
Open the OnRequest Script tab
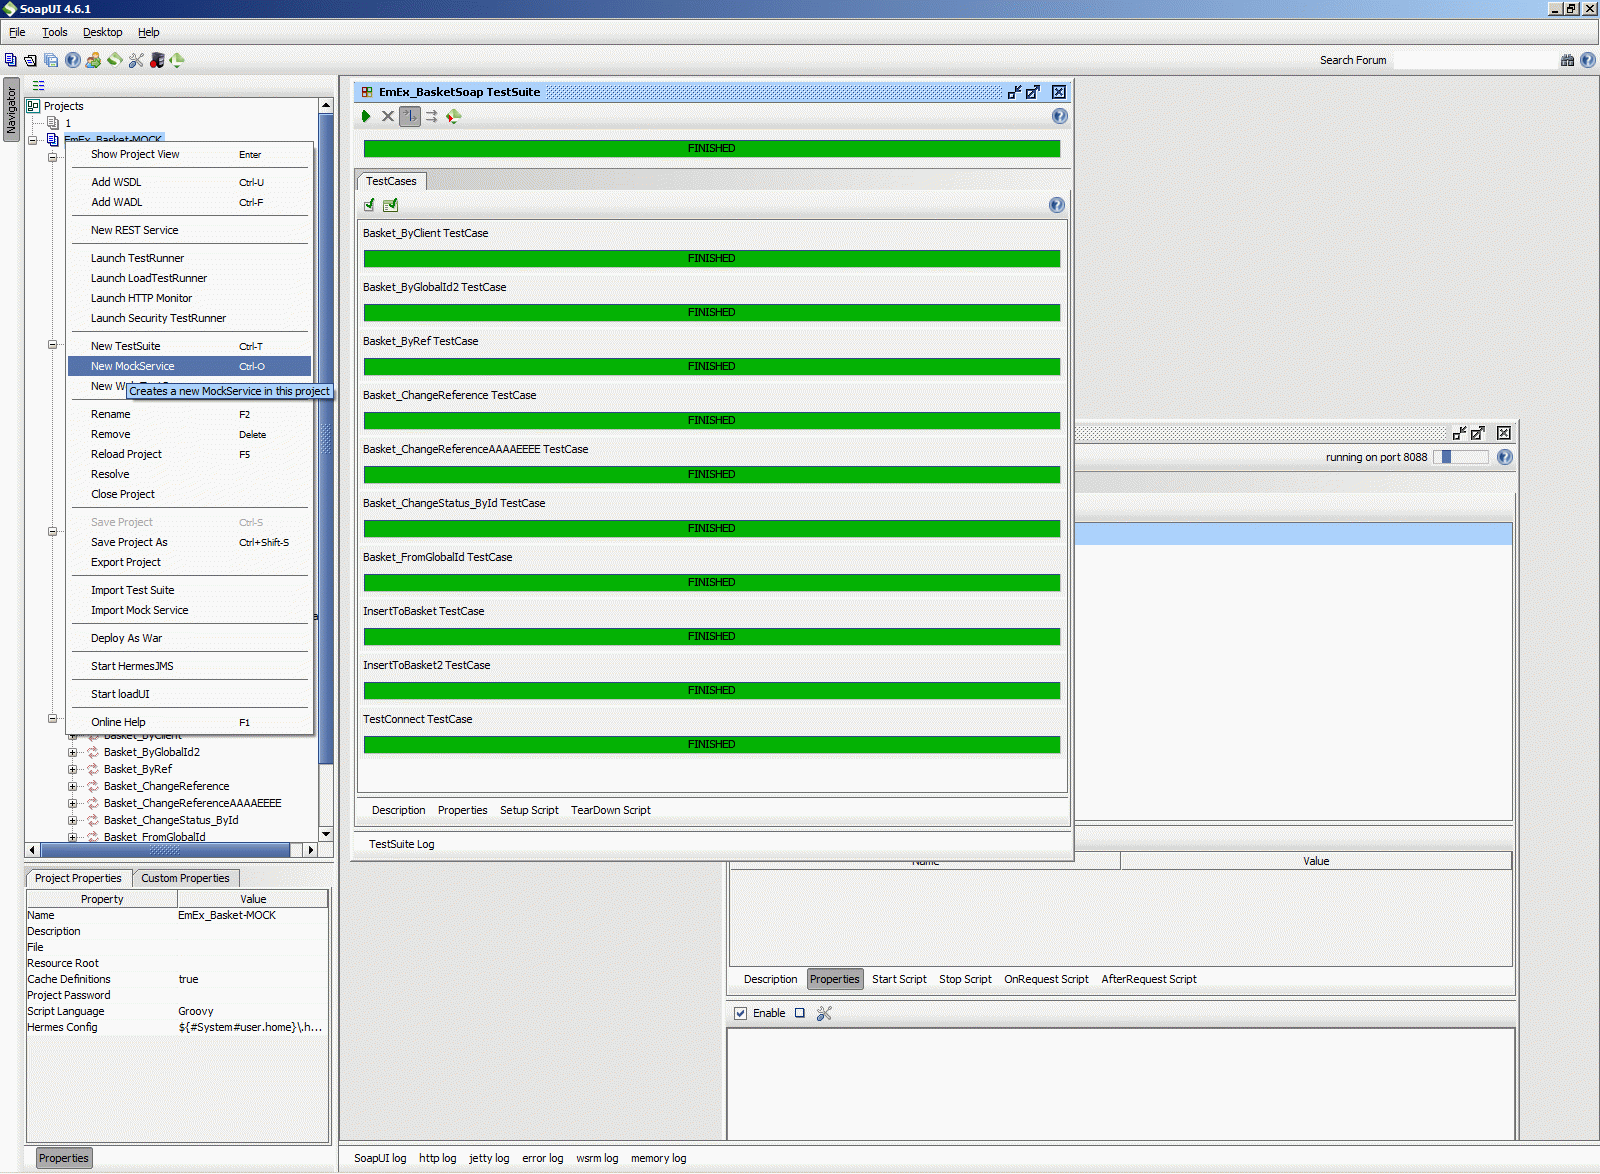(x=1046, y=979)
